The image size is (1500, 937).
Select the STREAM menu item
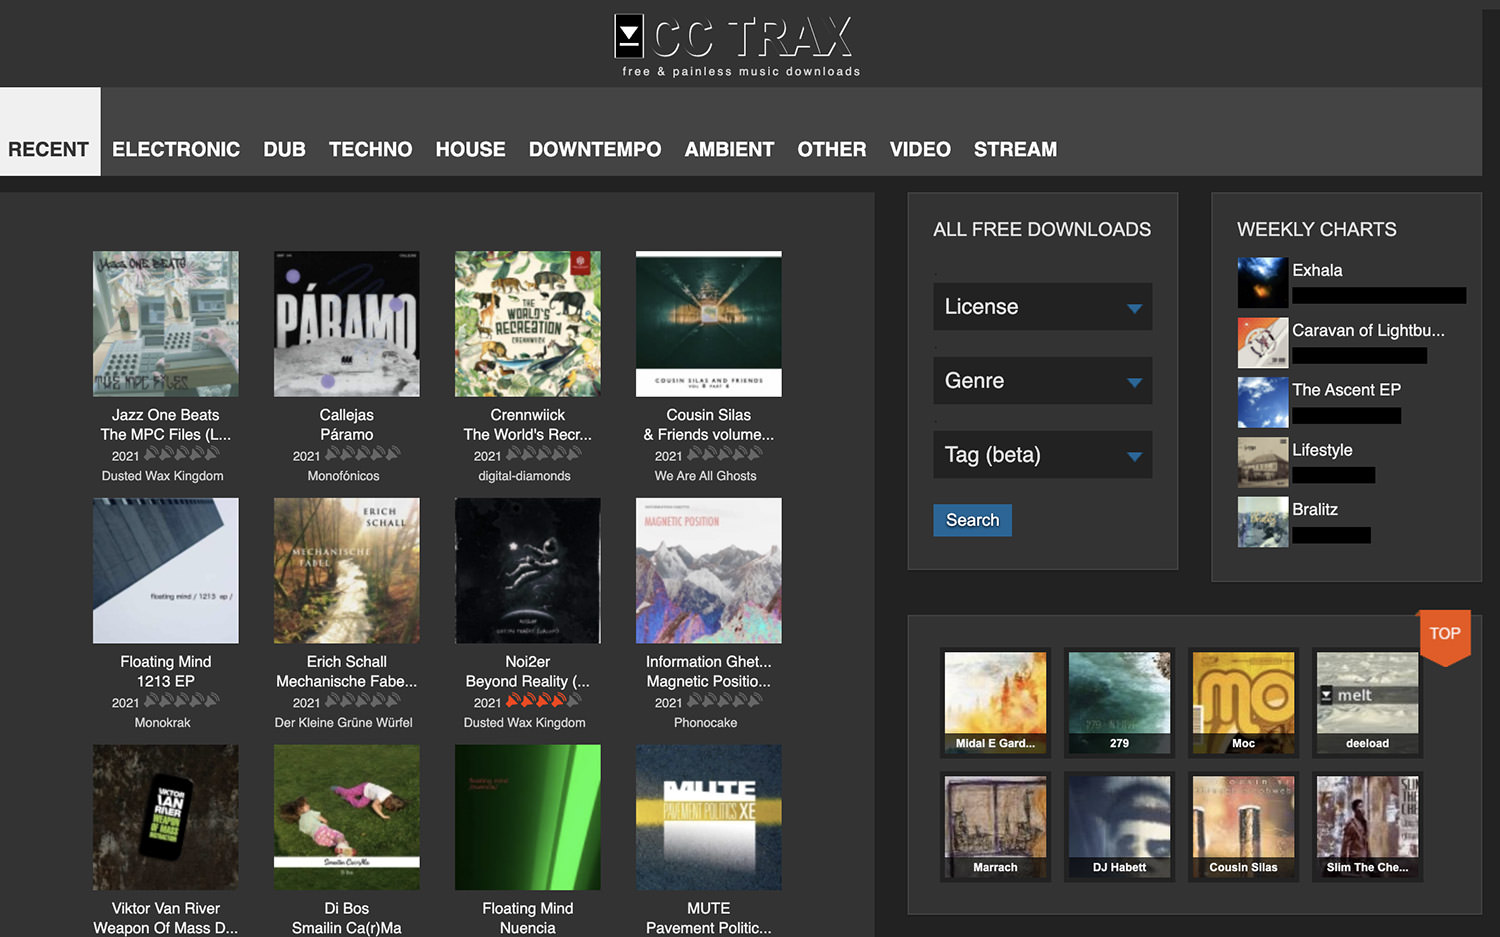[x=1015, y=149]
